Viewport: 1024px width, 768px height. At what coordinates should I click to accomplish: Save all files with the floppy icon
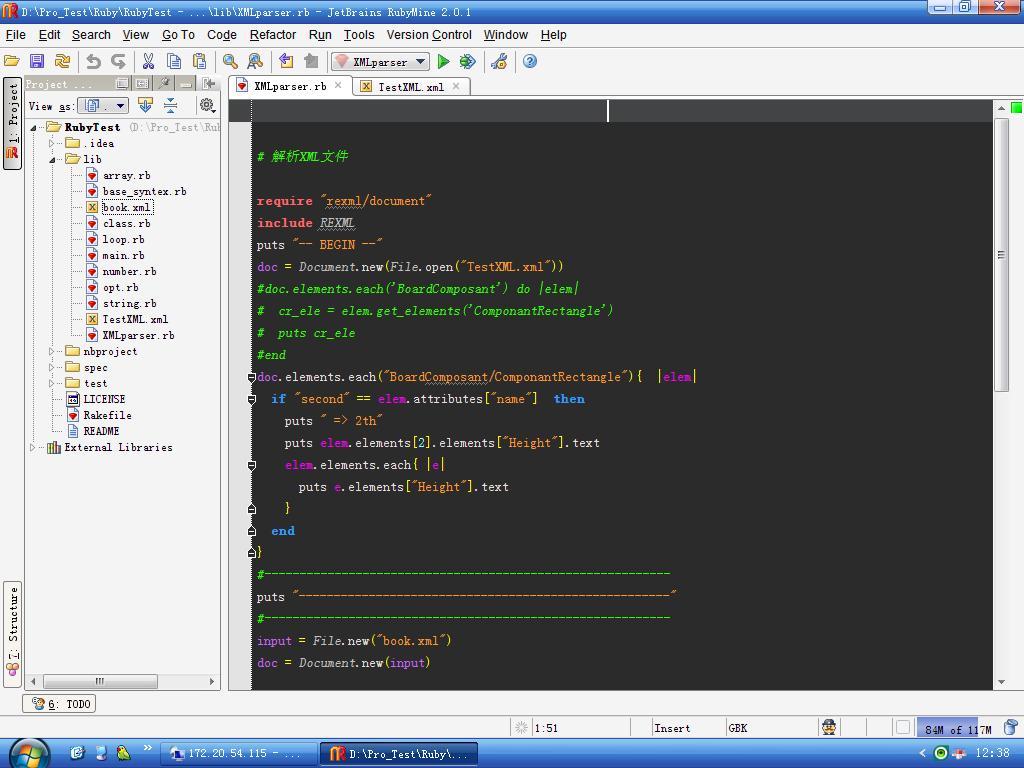point(37,61)
